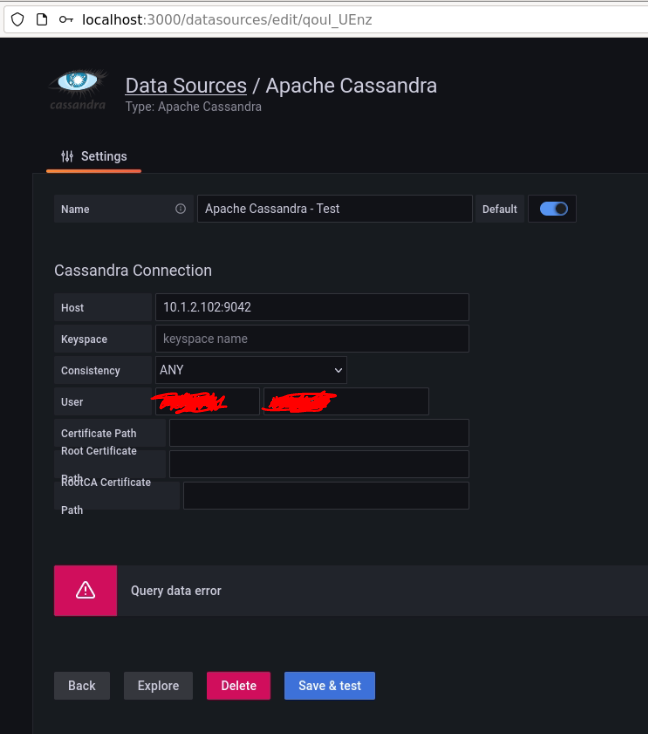Click the Name input with Apache Cassandra - Test
648x734 pixels.
pos(335,209)
